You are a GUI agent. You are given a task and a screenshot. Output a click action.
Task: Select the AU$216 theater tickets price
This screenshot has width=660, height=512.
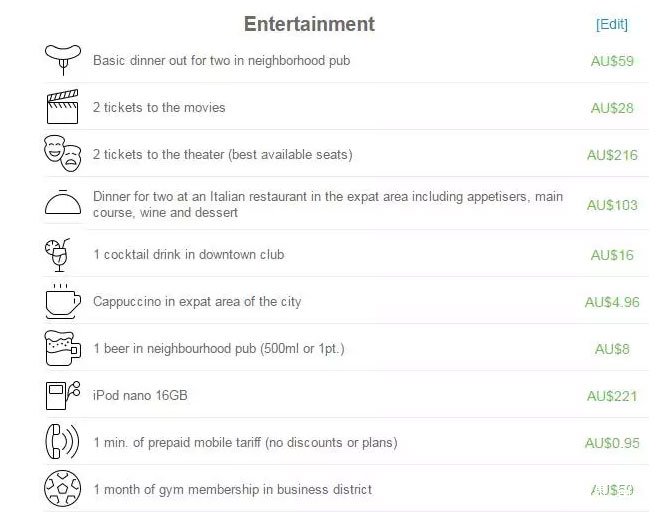(612, 155)
